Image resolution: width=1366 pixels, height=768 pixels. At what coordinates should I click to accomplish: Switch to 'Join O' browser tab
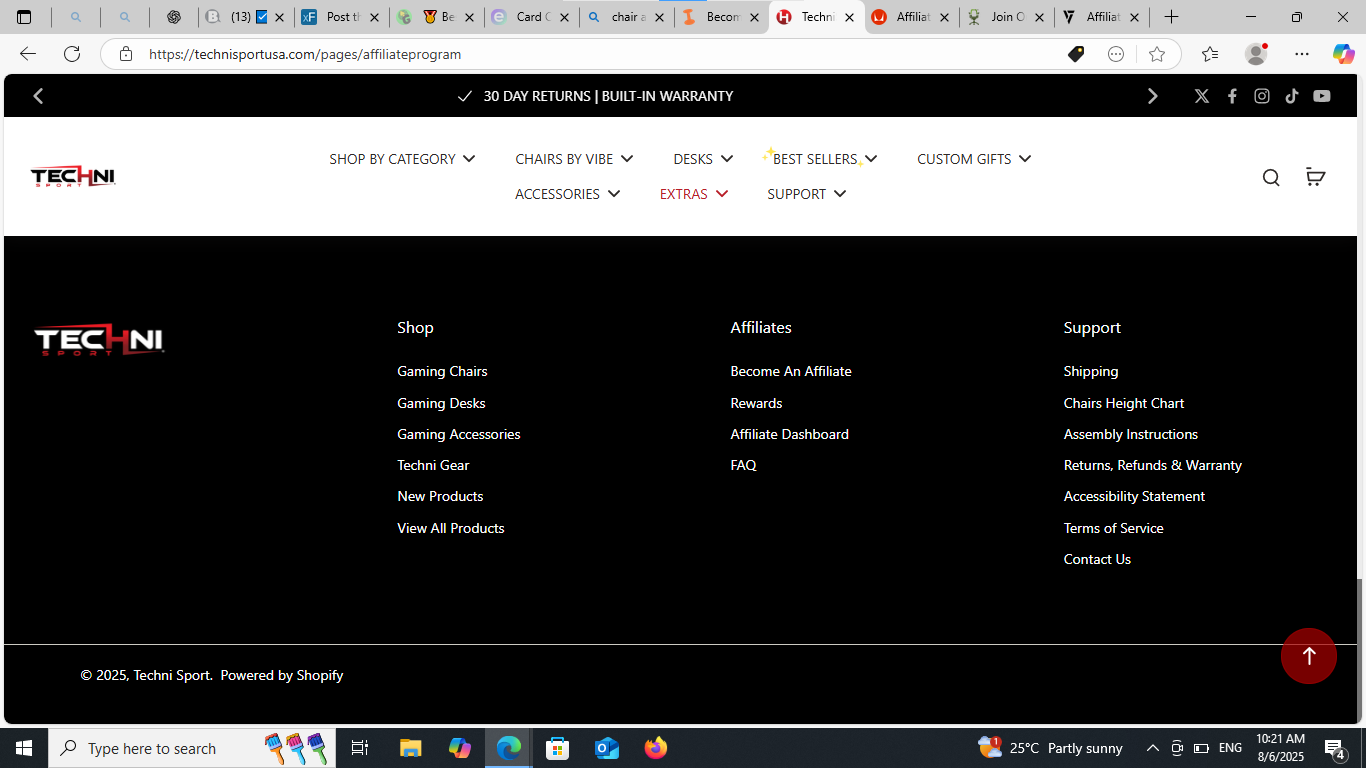[1006, 17]
